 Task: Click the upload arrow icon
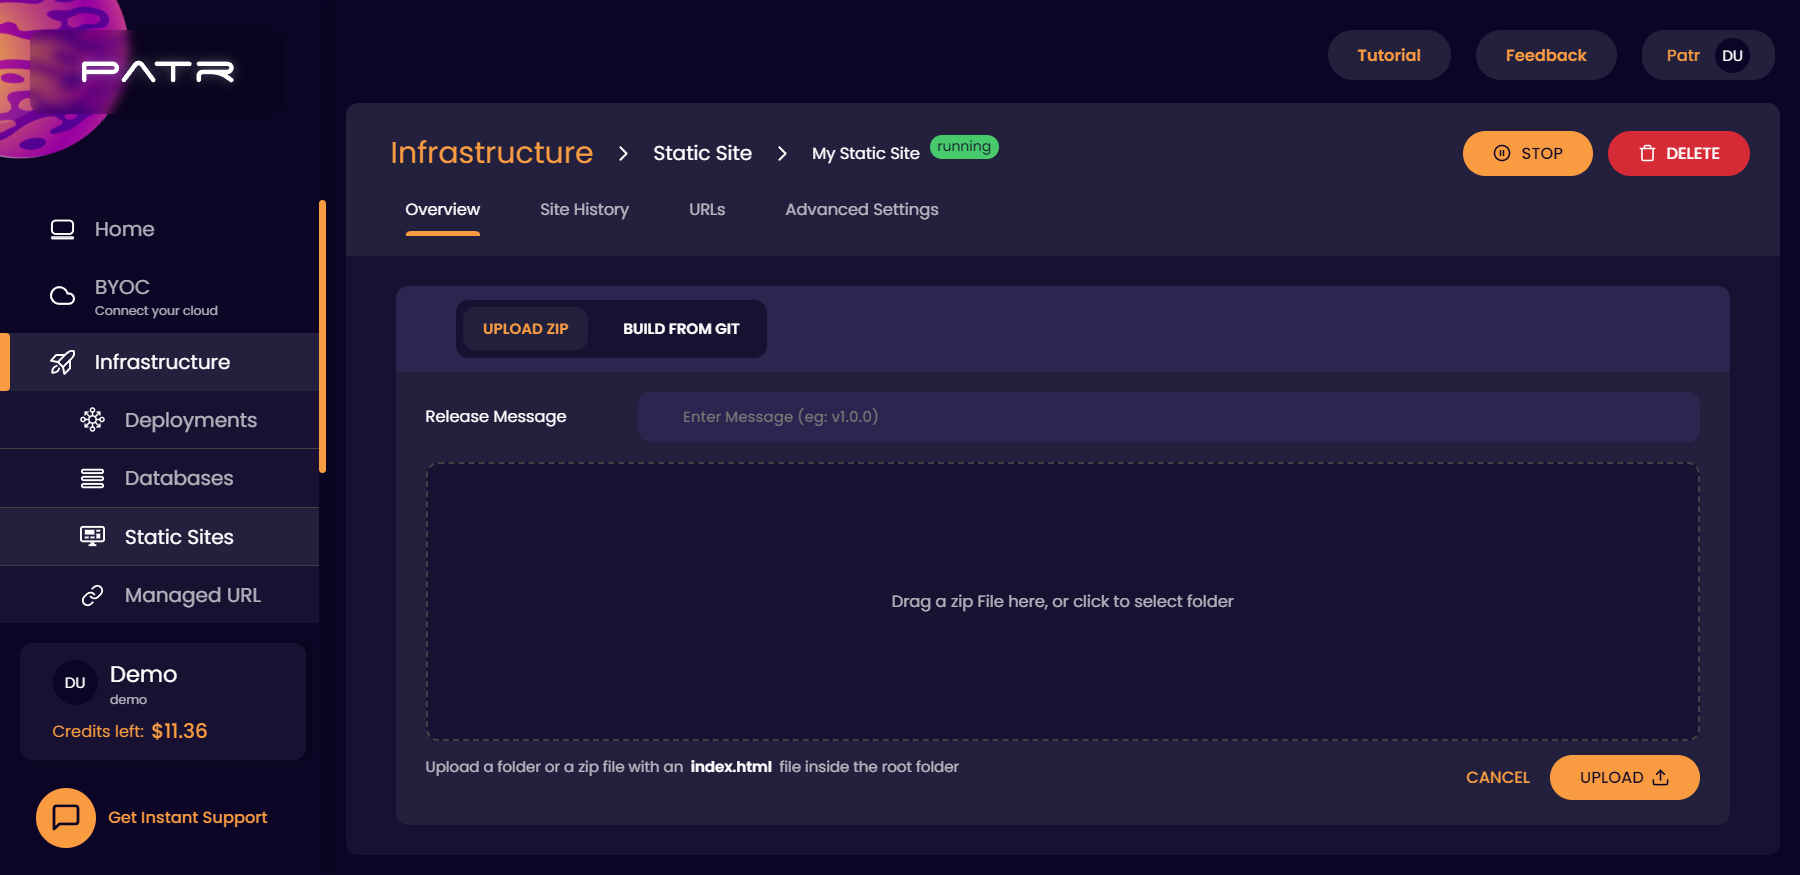point(1661,777)
